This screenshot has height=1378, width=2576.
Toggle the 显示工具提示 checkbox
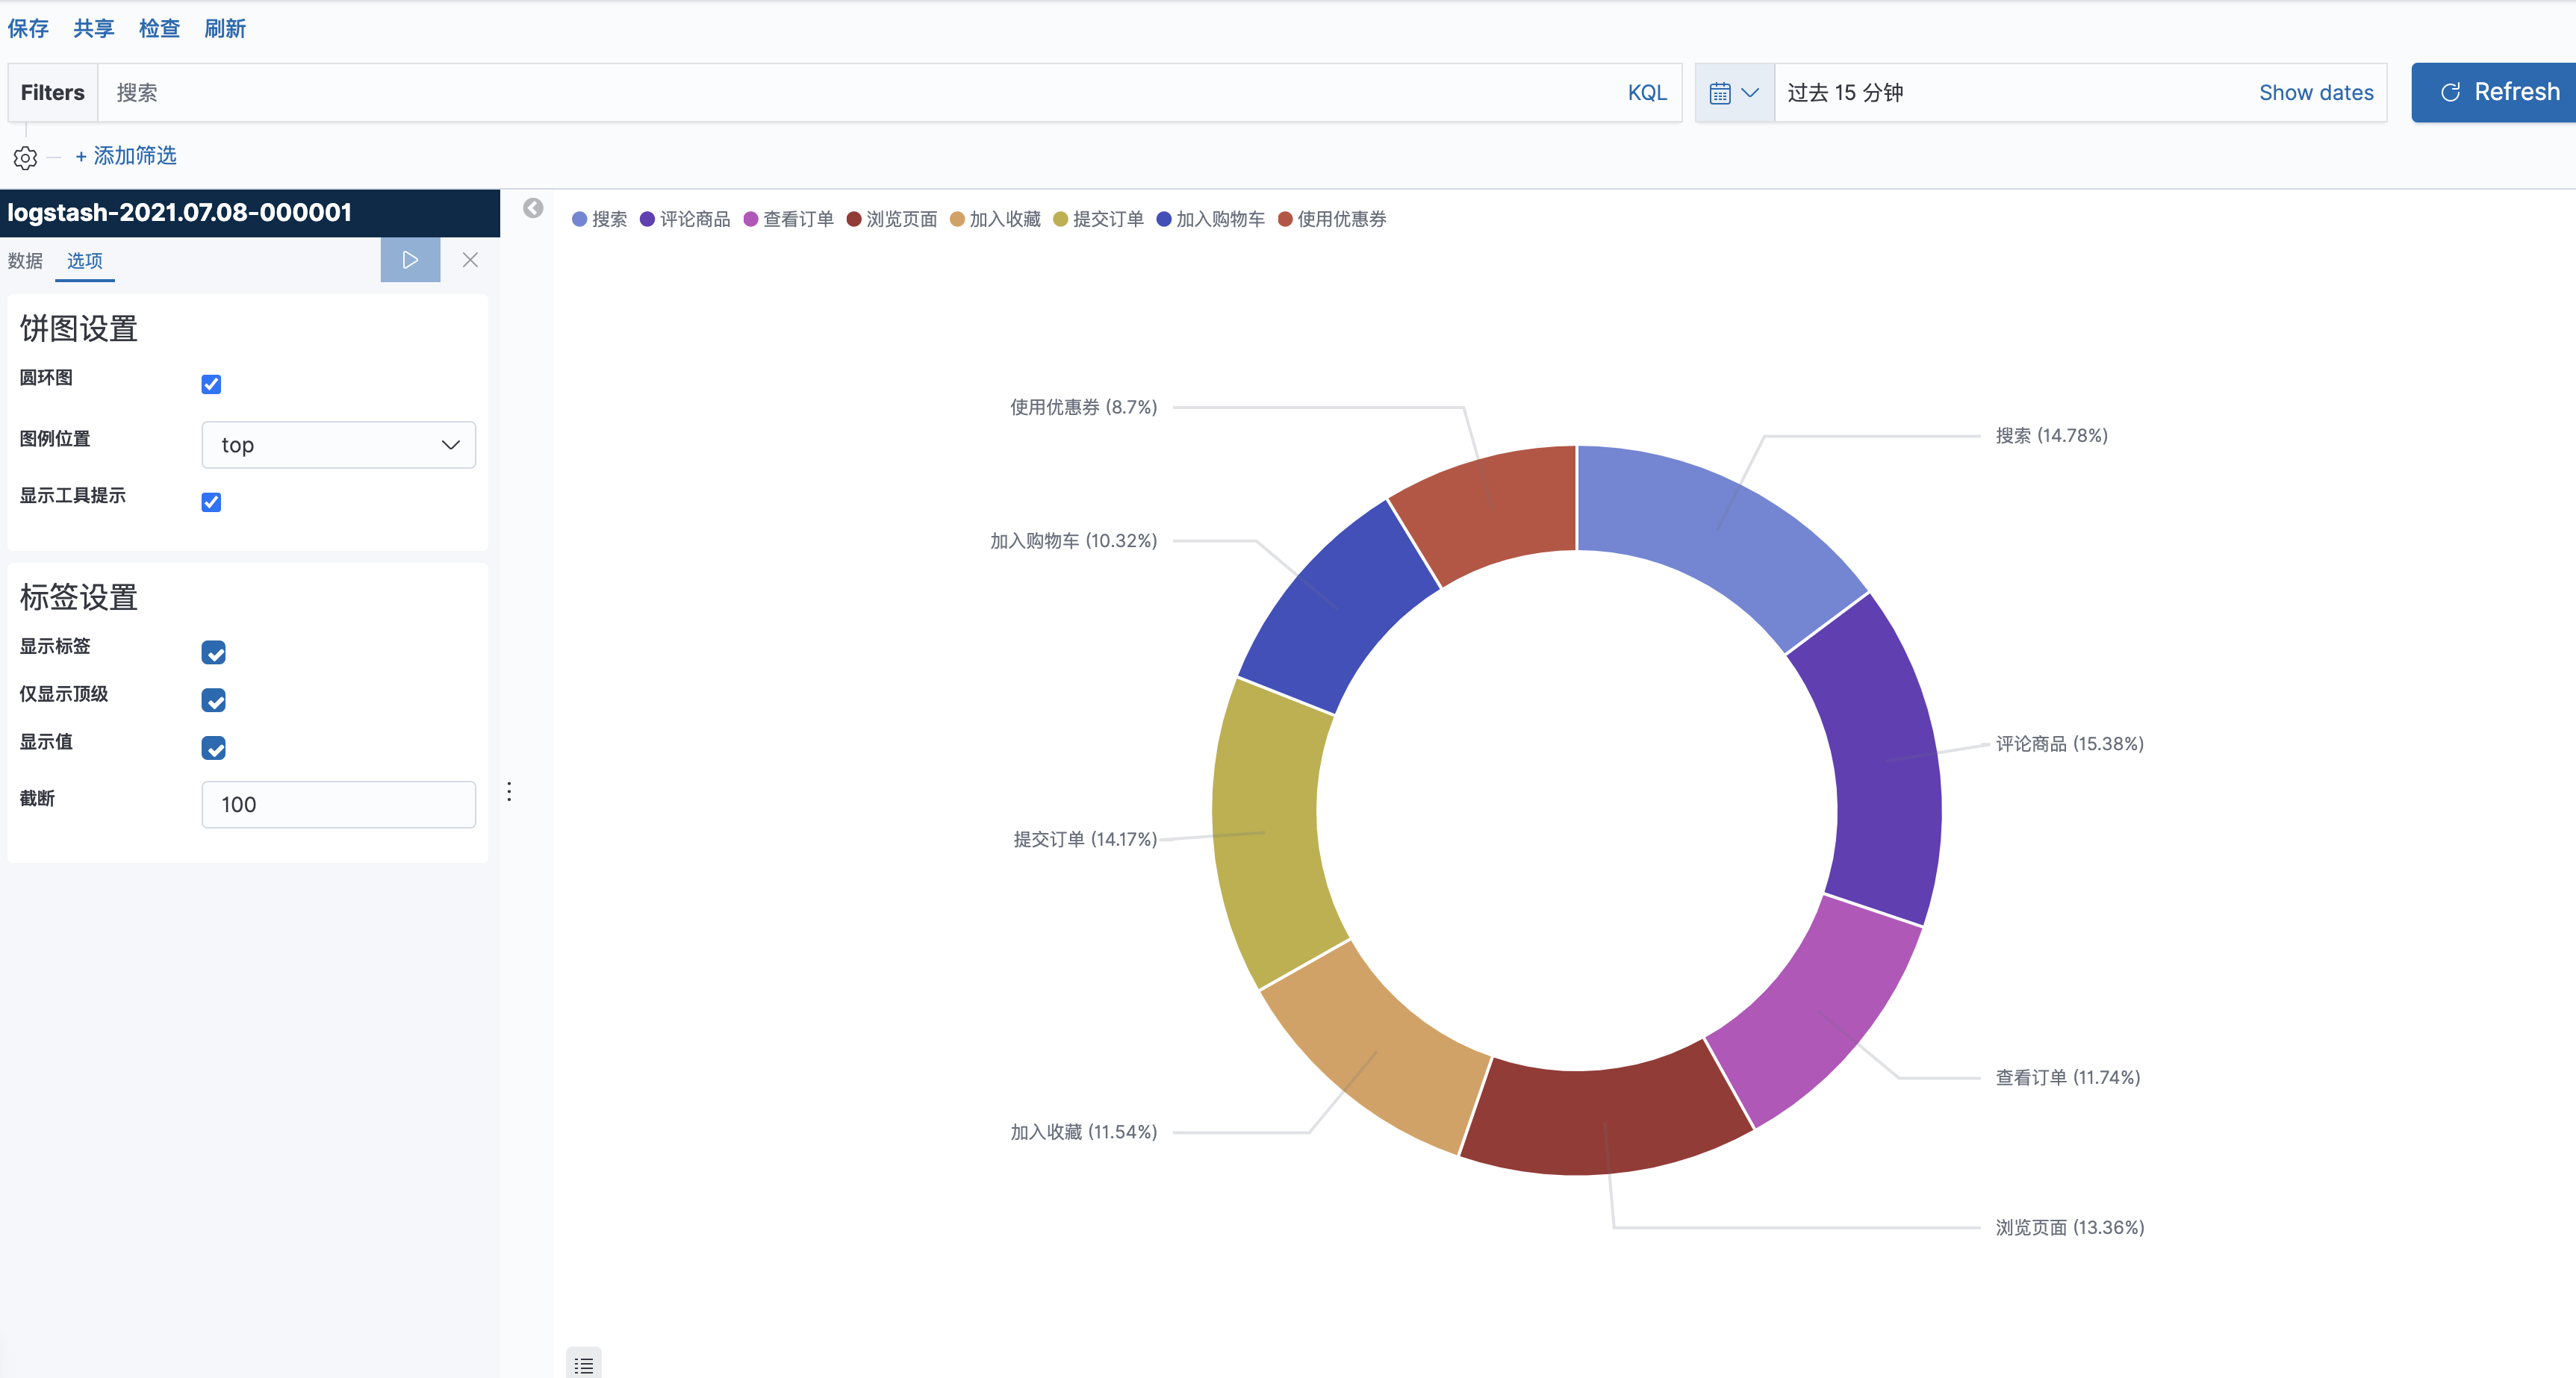tap(211, 502)
